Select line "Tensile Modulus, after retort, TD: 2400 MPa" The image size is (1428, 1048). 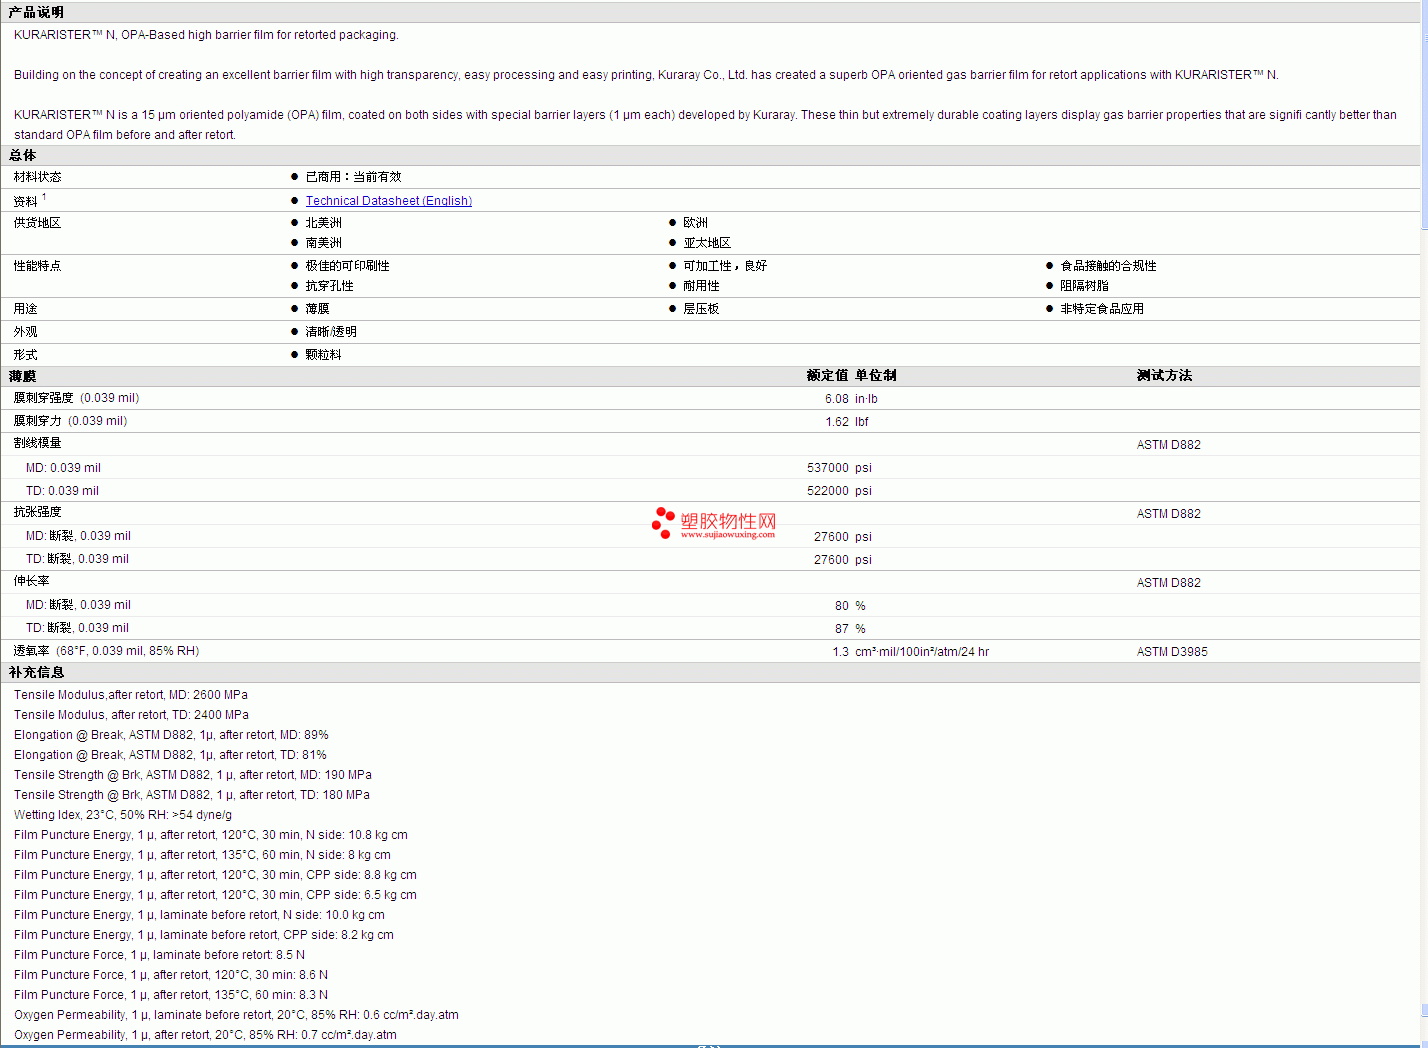coord(132,715)
